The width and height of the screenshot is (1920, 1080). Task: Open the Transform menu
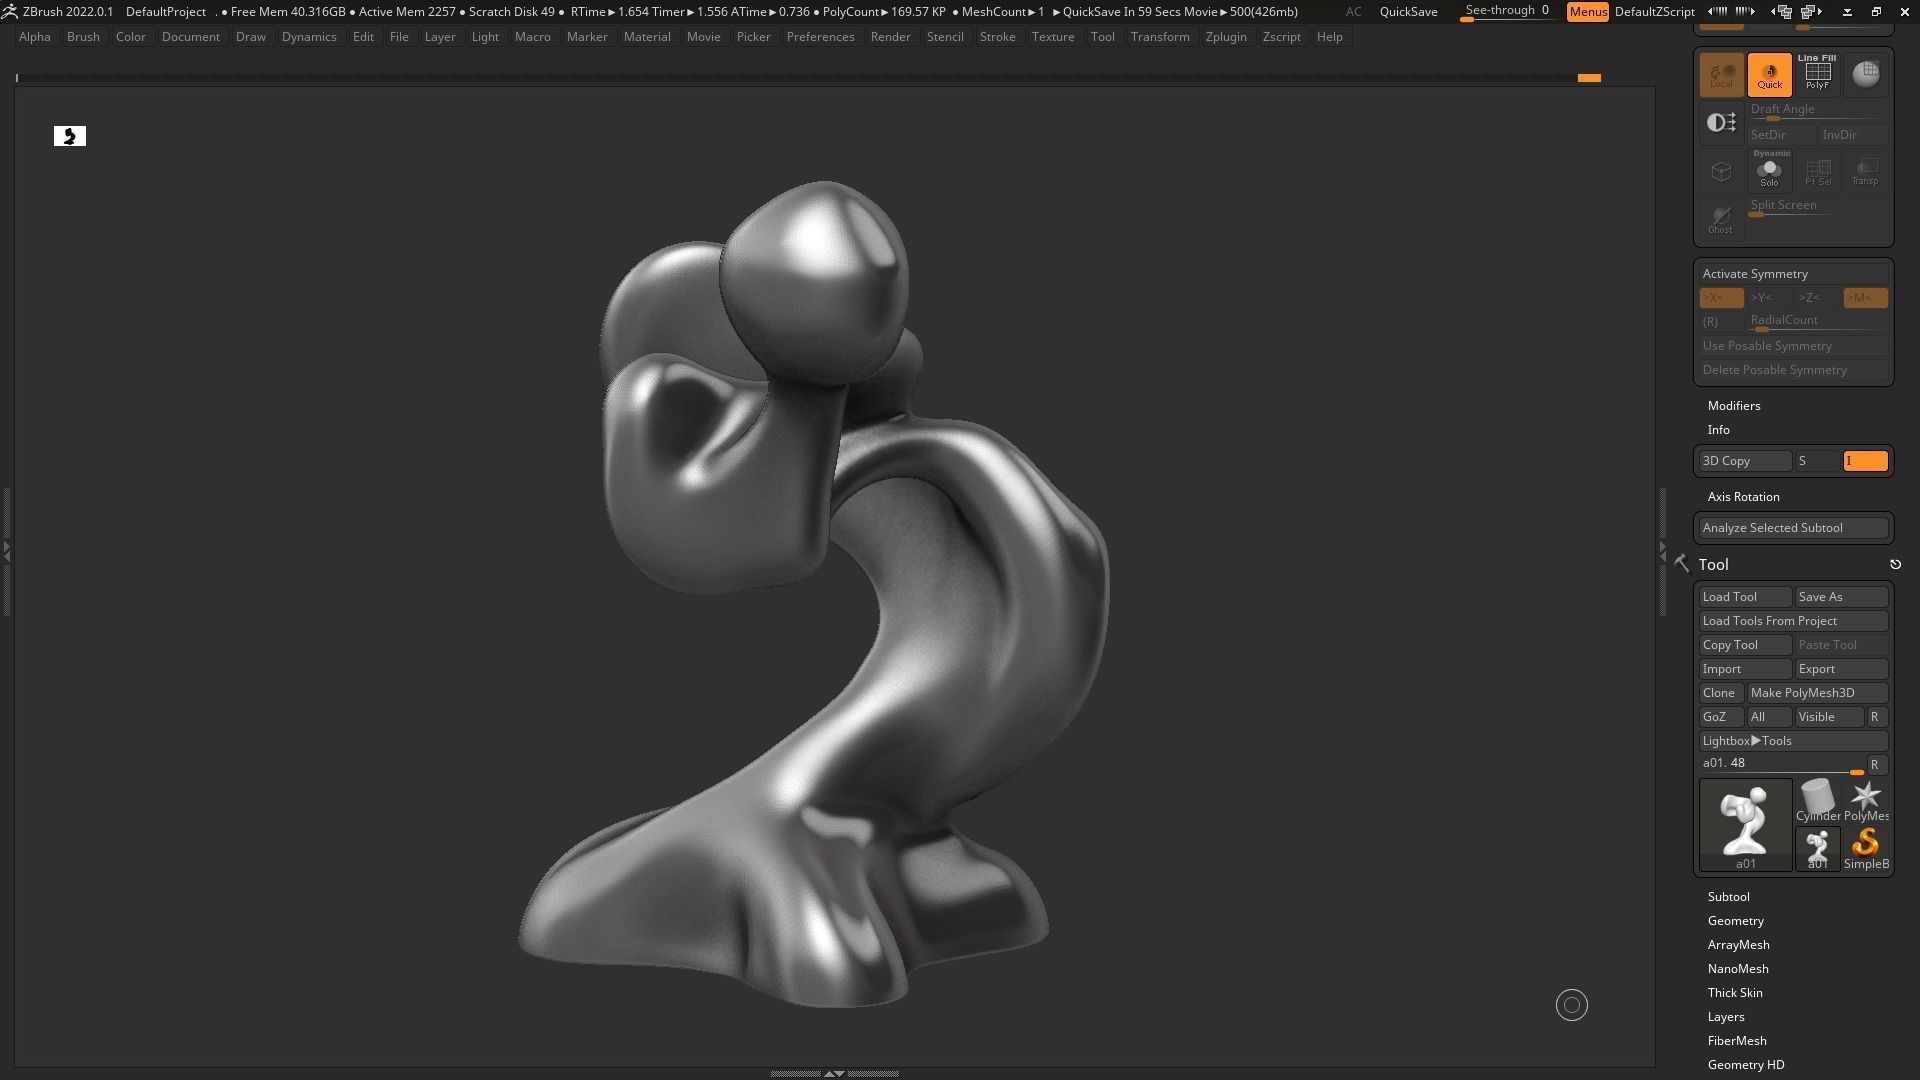tap(1160, 37)
